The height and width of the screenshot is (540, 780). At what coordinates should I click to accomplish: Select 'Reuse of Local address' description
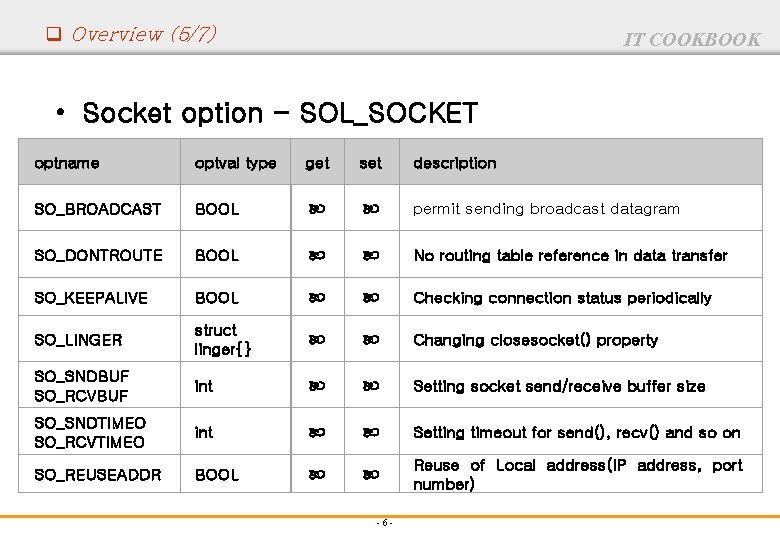(x=578, y=474)
